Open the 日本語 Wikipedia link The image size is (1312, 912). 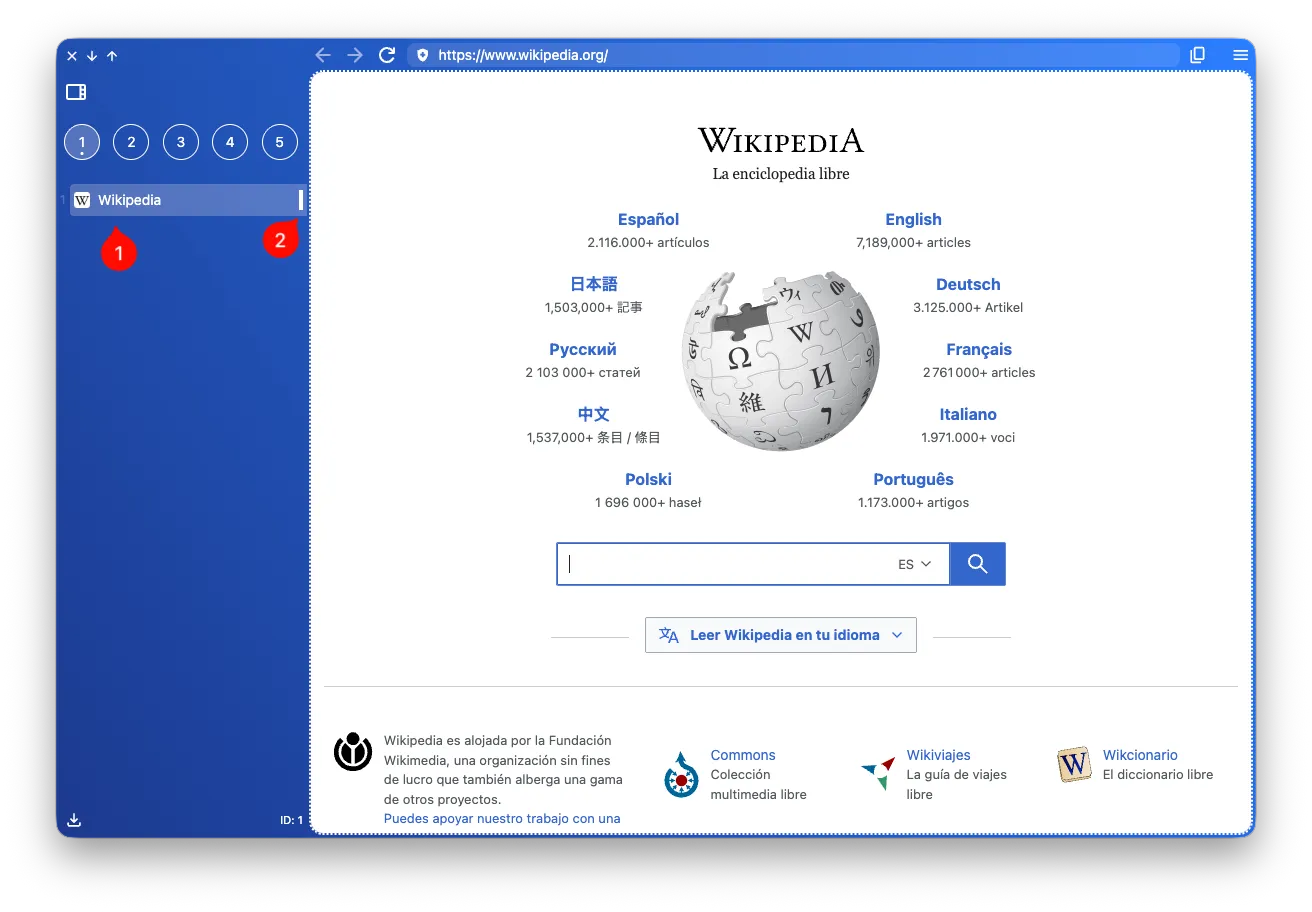point(594,285)
